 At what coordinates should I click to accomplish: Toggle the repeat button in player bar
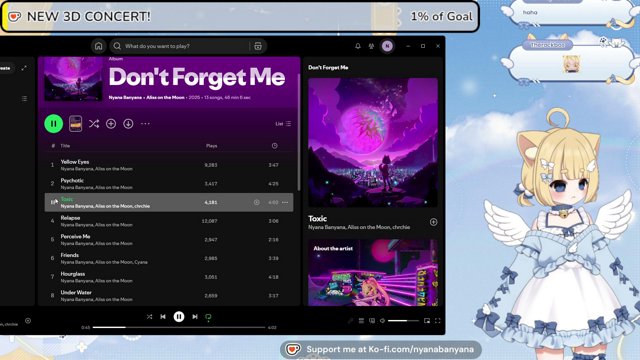click(x=208, y=317)
